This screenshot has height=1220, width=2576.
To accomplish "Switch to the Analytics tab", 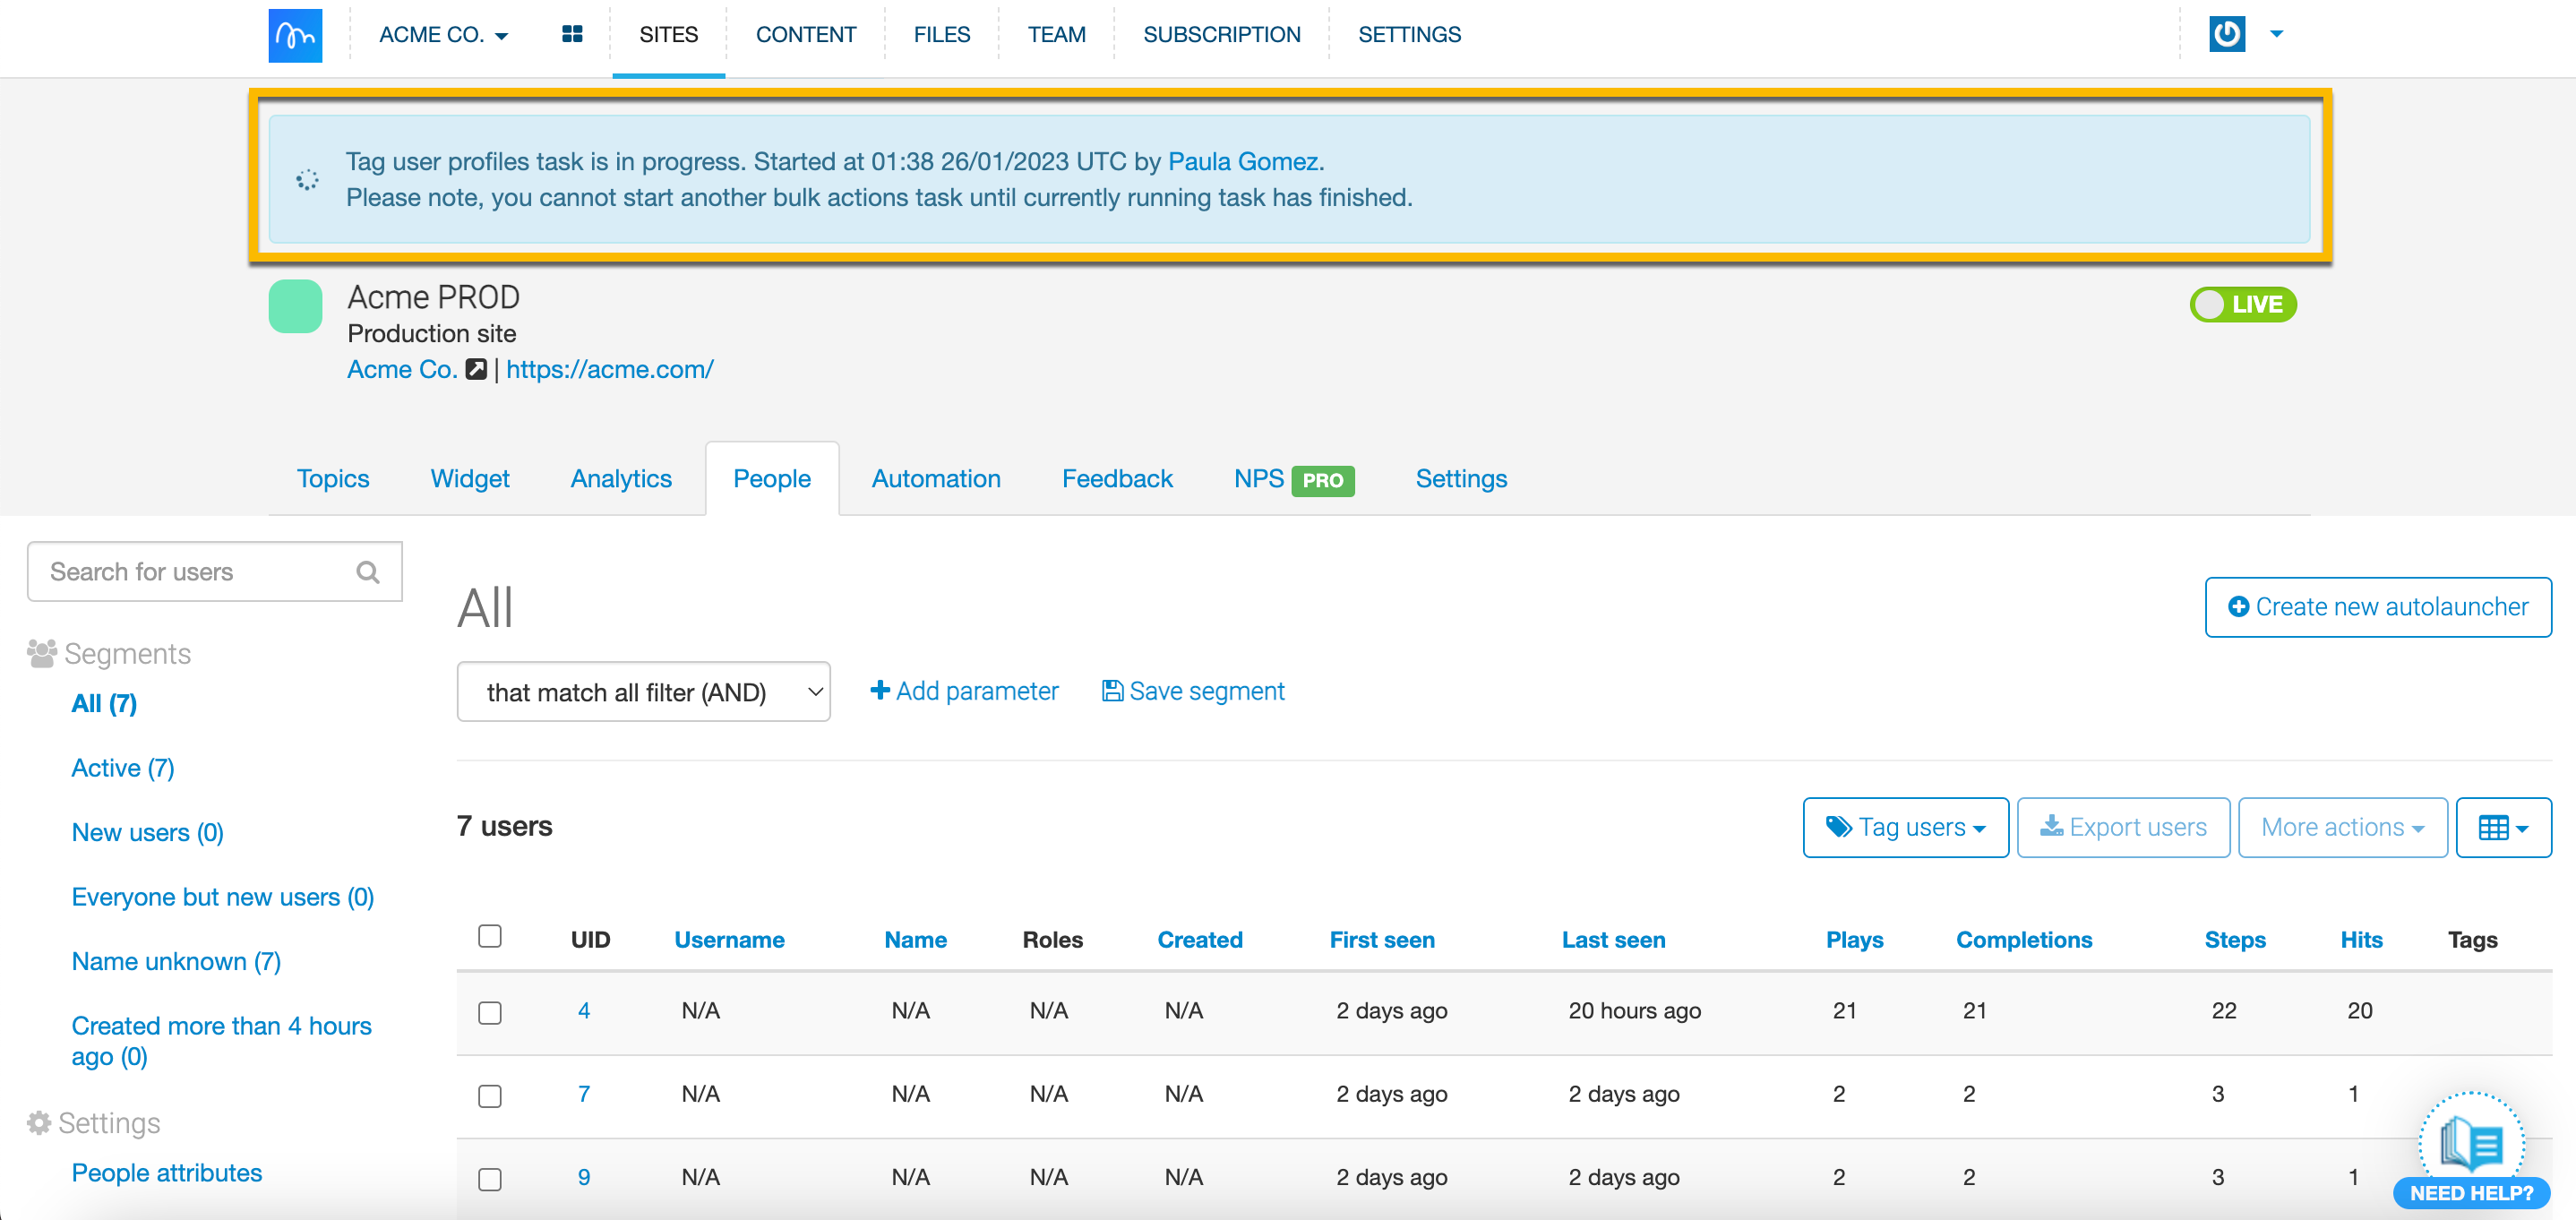I will tap(620, 479).
